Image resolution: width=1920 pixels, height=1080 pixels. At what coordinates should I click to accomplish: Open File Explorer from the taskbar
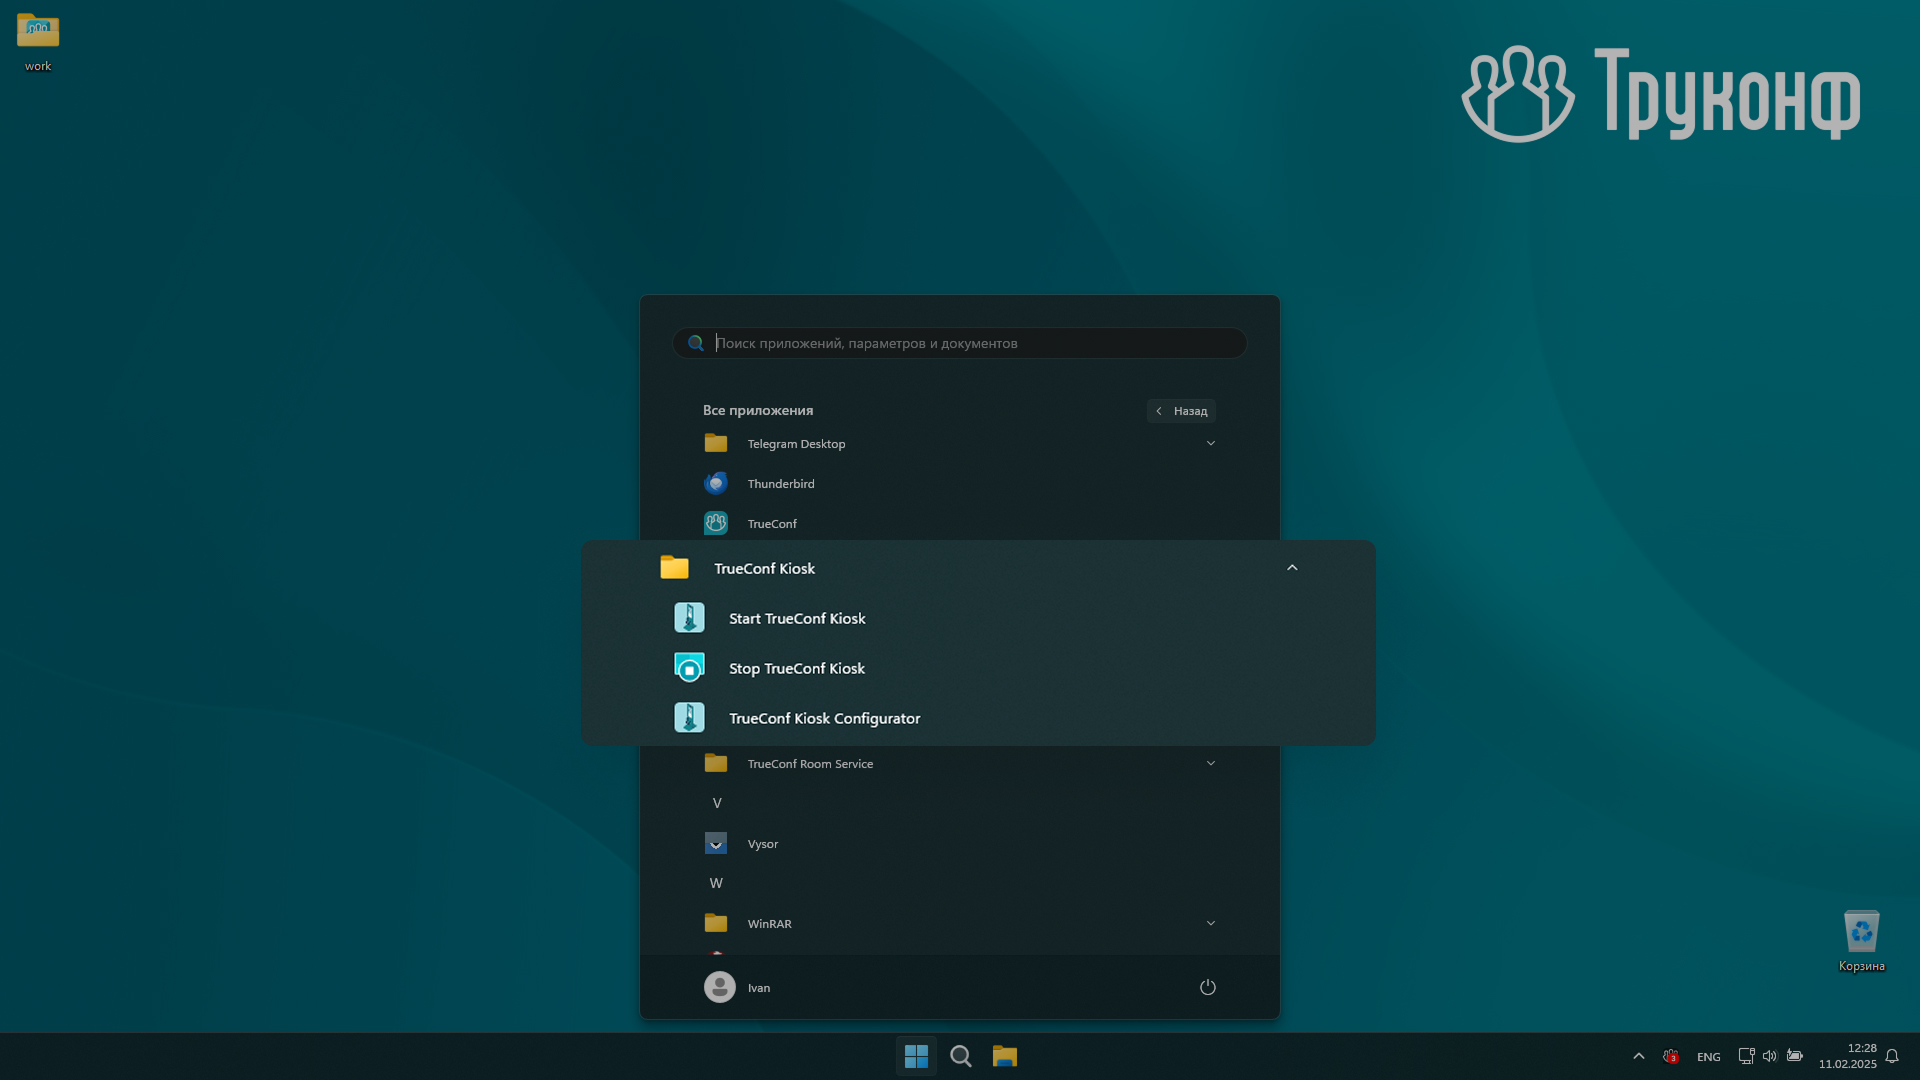click(x=1005, y=1056)
